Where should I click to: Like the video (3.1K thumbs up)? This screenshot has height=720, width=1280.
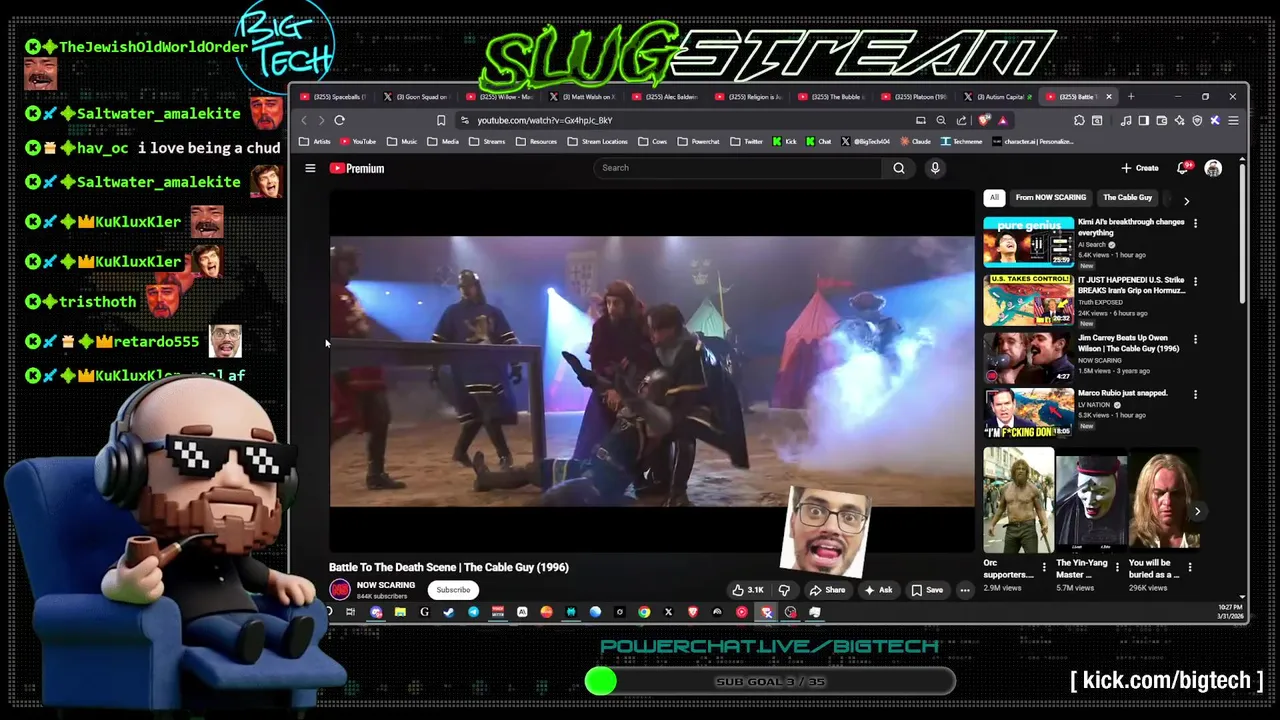click(746, 590)
